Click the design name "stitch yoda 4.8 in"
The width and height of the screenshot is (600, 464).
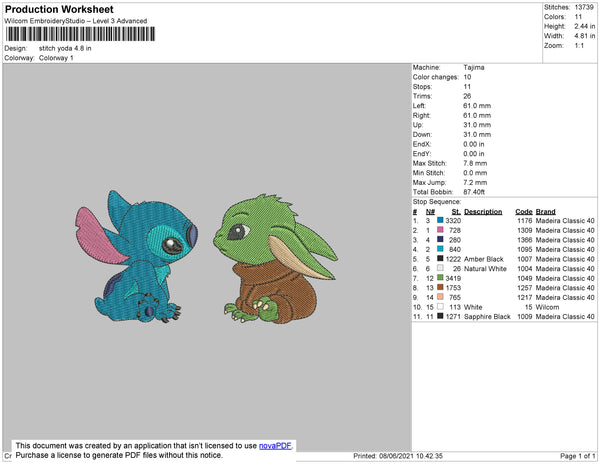(65, 48)
